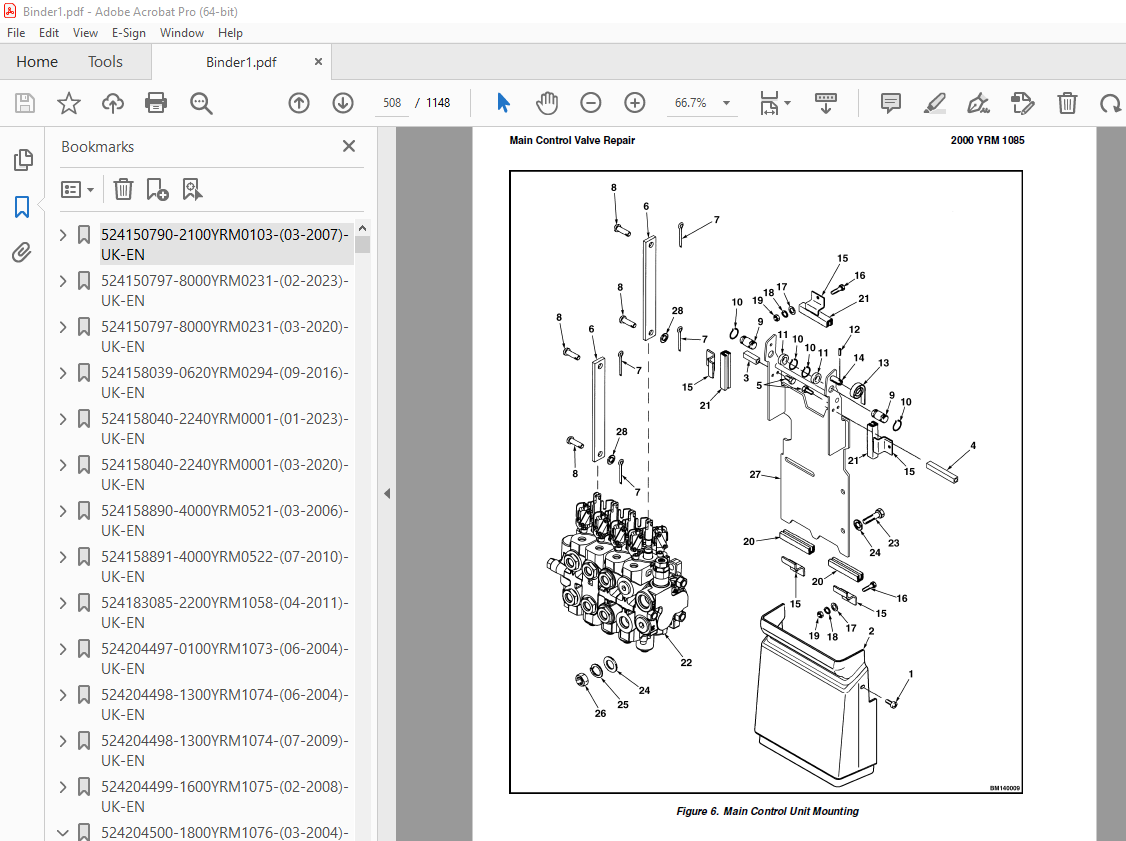Find the current bookmark

coord(192,190)
